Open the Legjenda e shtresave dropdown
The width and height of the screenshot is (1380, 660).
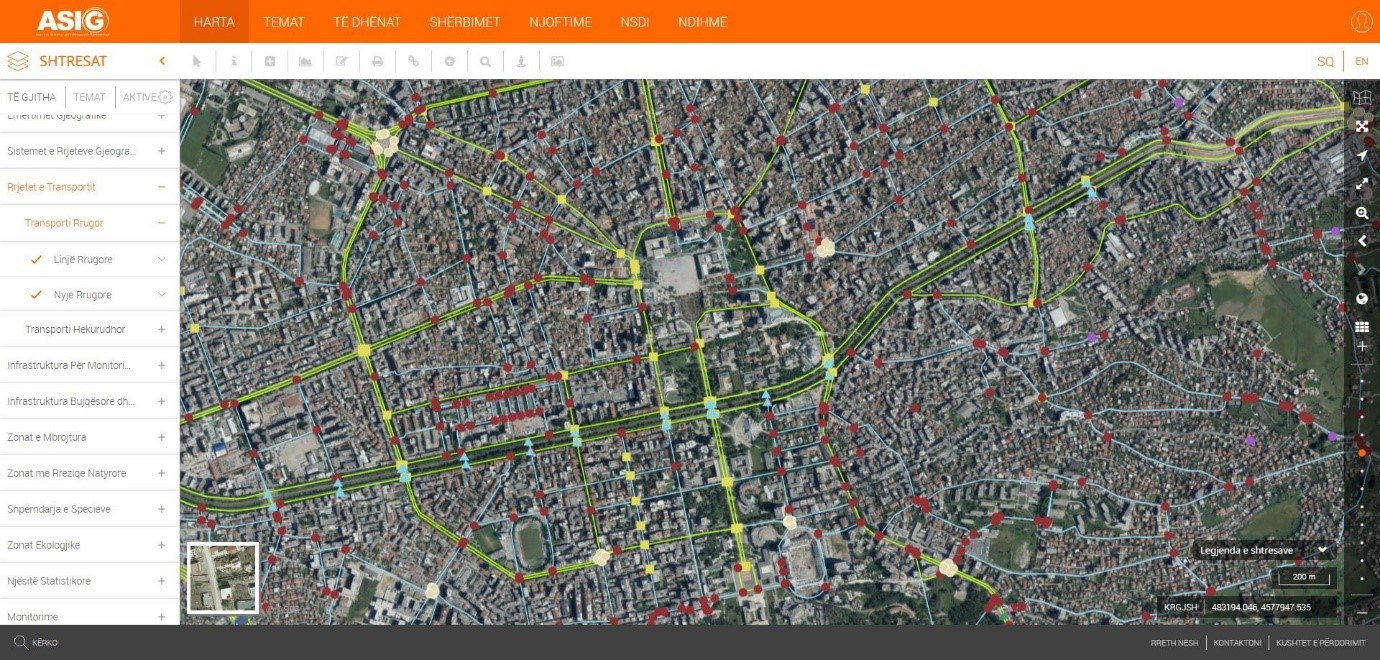point(1265,550)
